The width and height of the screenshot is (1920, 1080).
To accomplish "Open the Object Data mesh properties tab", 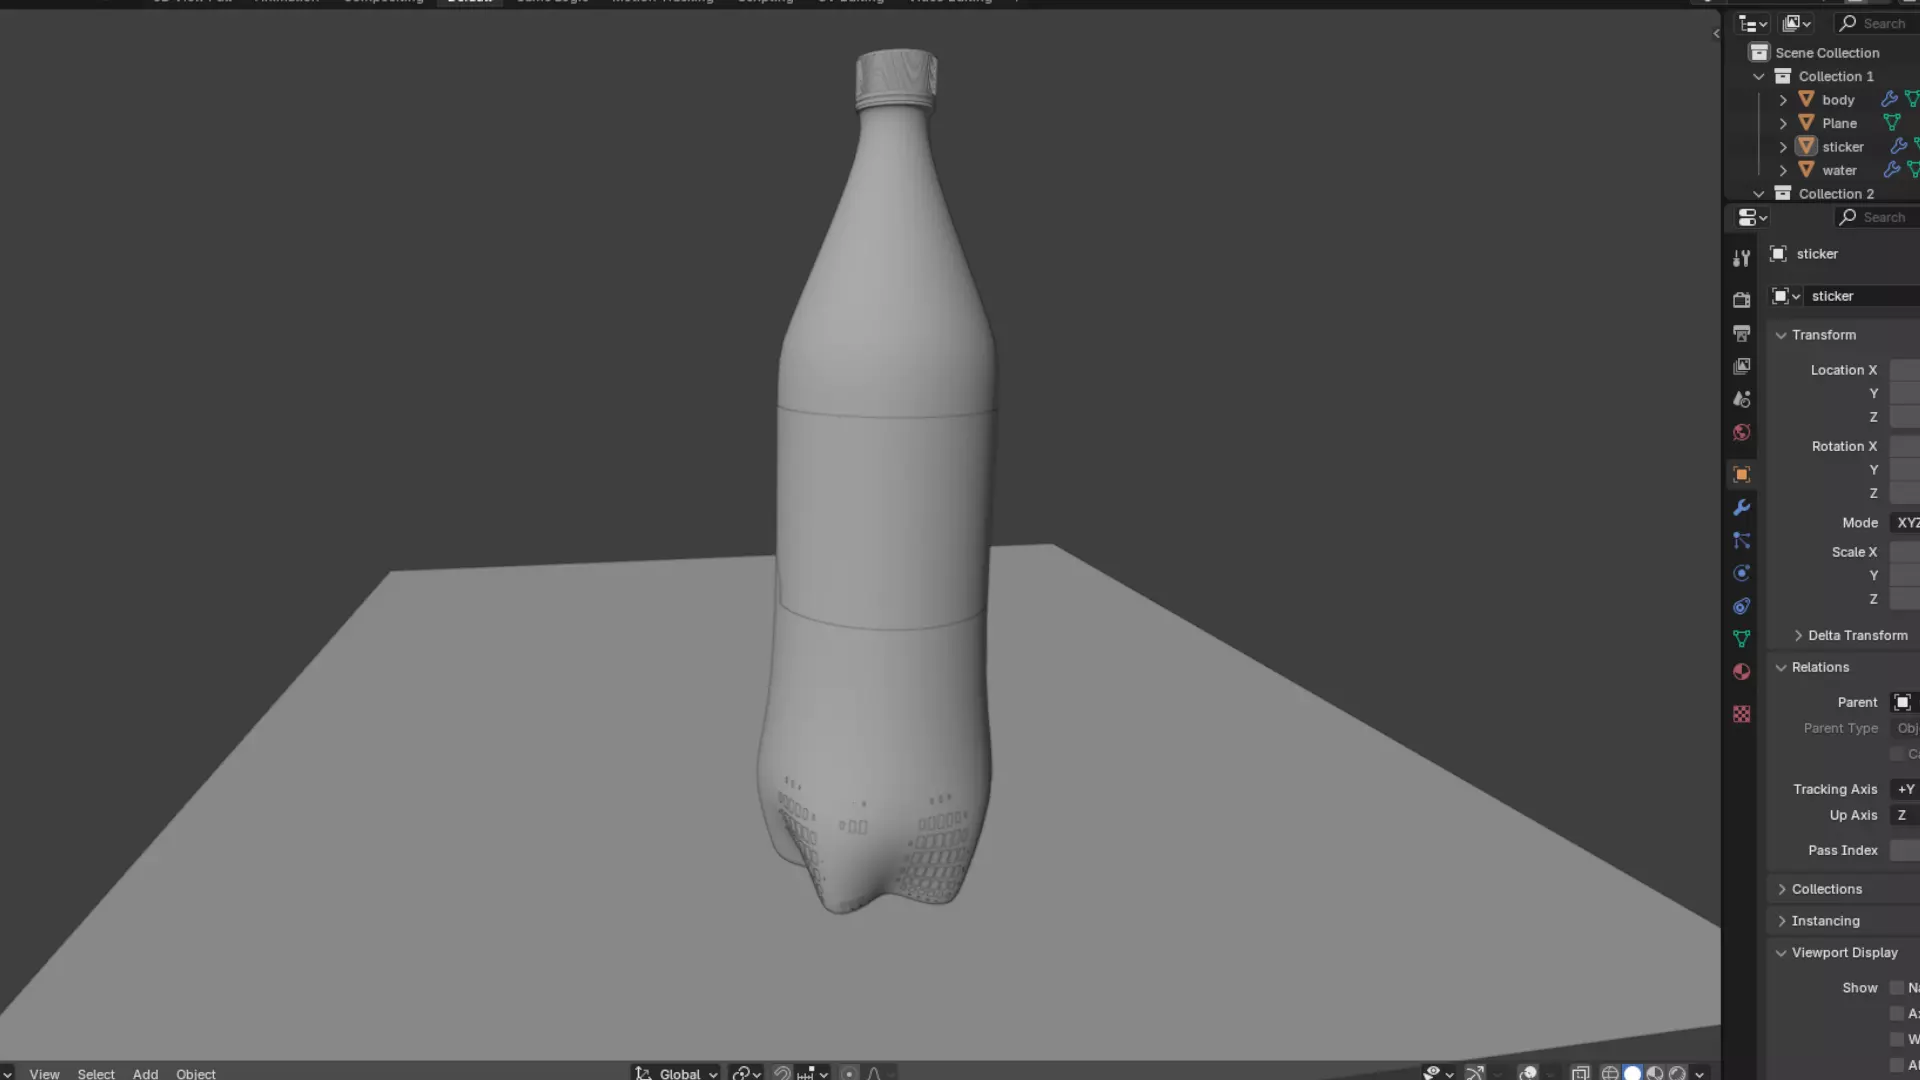I will point(1741,639).
